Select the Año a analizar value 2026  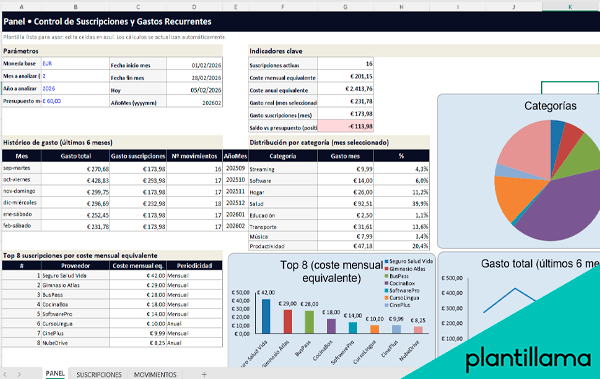pyautogui.click(x=75, y=88)
